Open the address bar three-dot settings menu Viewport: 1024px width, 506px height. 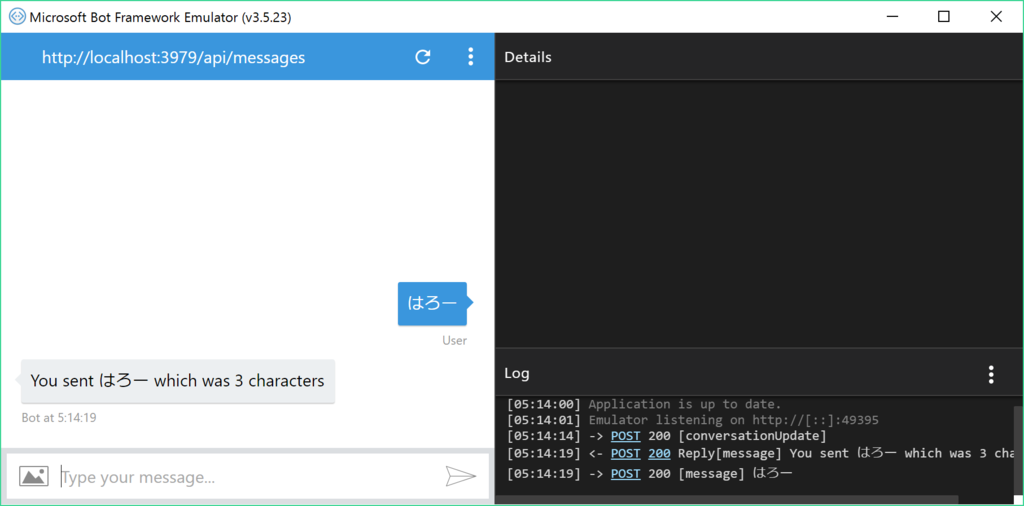pos(470,57)
